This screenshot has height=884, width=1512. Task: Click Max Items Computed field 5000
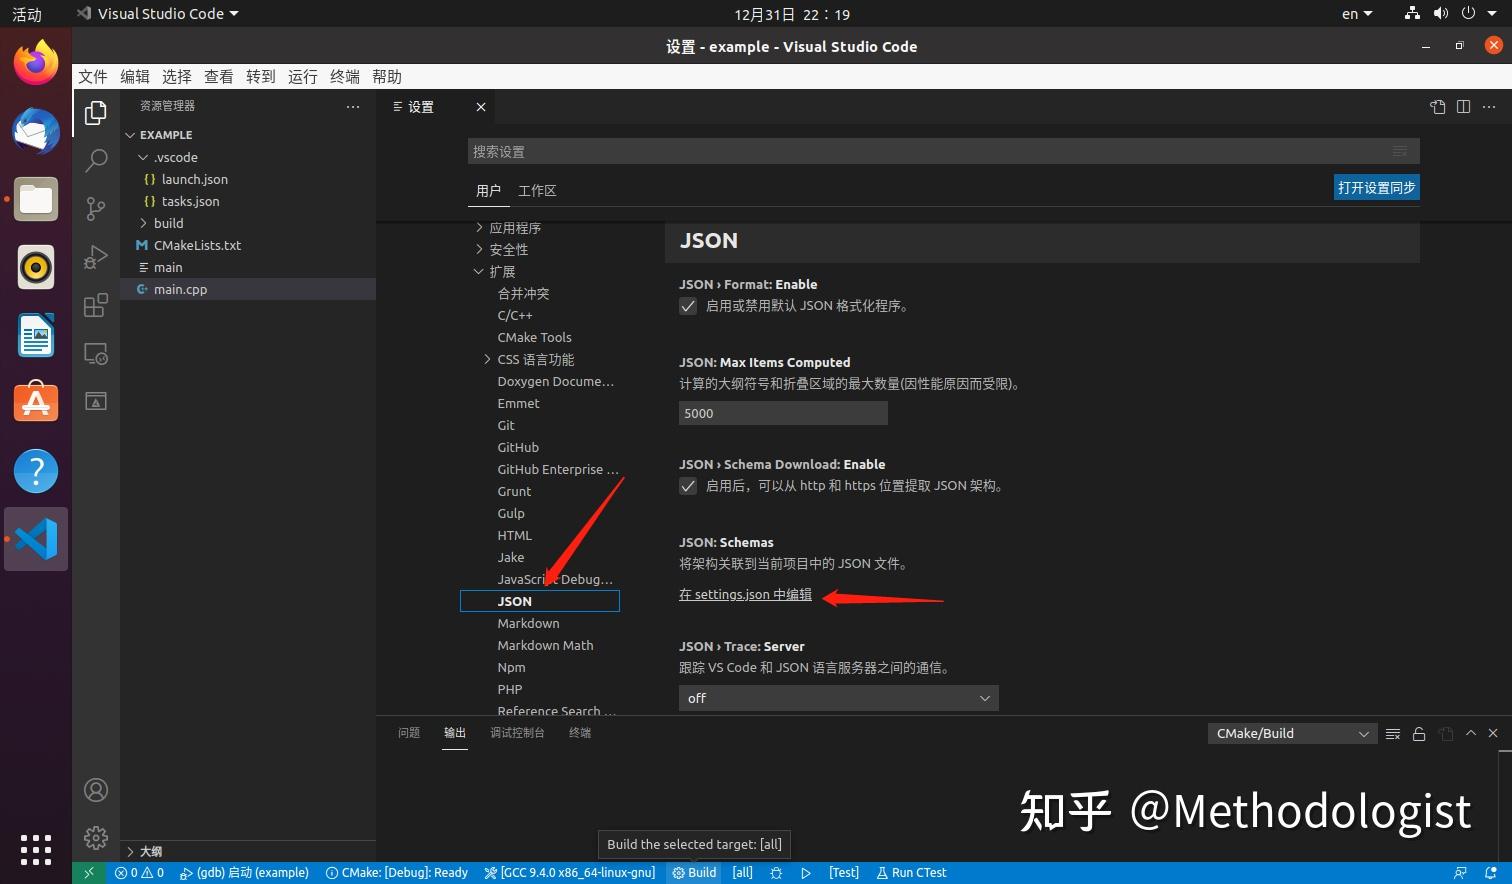point(783,413)
